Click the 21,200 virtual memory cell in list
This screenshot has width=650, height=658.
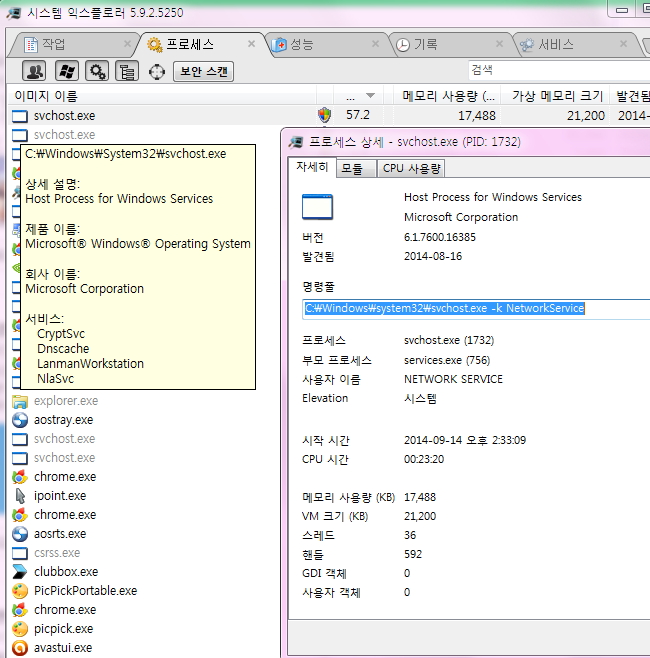[586, 115]
